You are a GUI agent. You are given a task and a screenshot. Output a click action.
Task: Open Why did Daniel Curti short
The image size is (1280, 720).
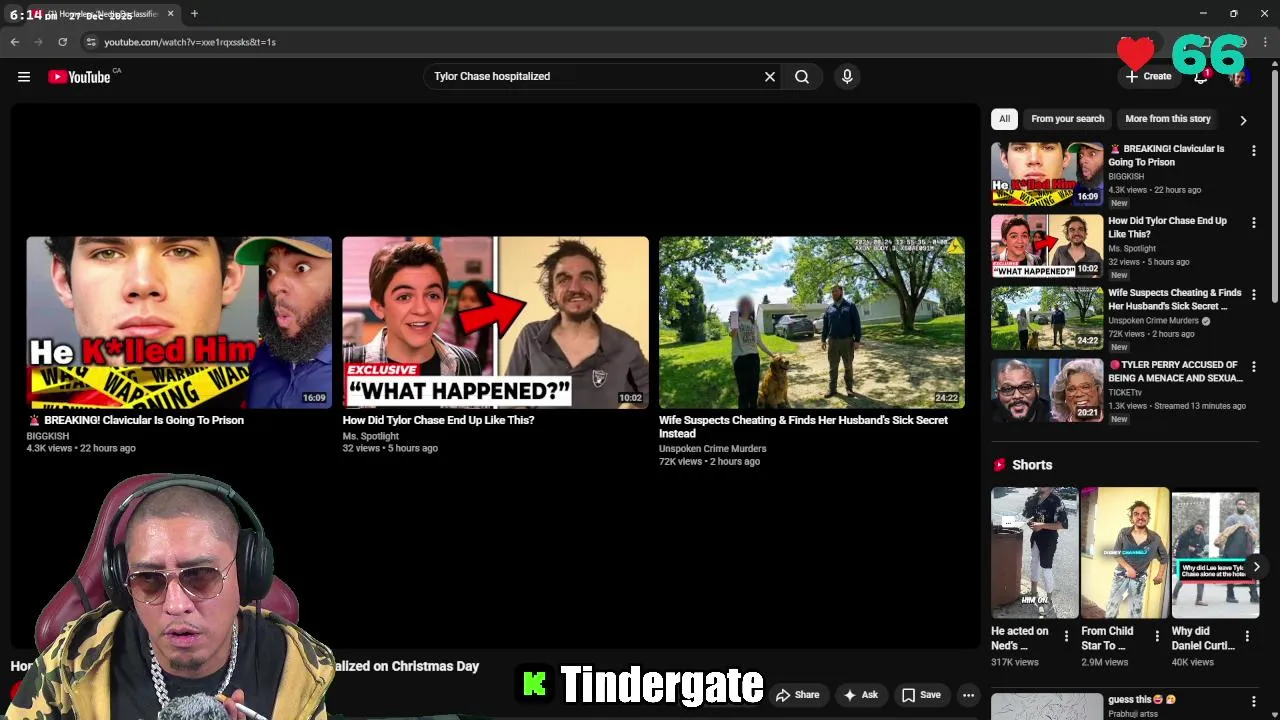click(x=1215, y=553)
